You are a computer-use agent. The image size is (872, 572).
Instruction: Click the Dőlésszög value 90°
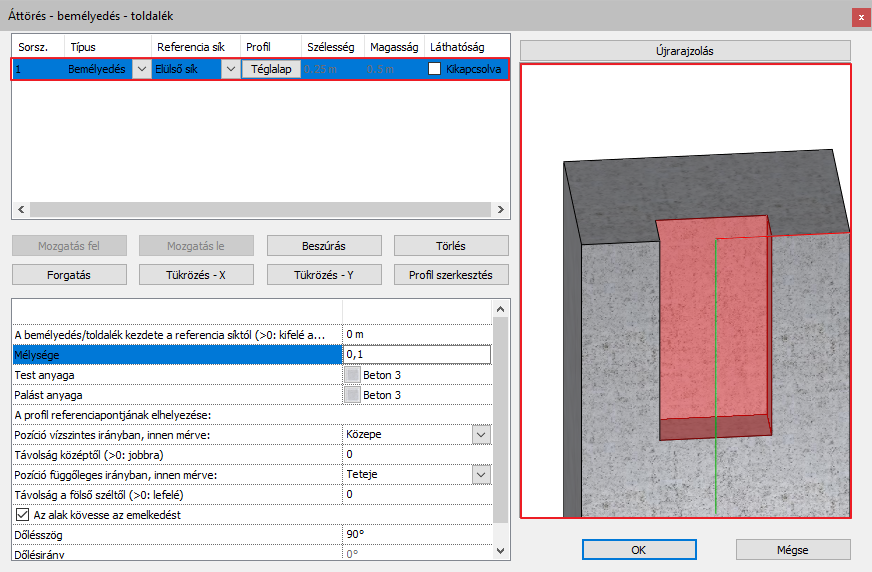417,535
